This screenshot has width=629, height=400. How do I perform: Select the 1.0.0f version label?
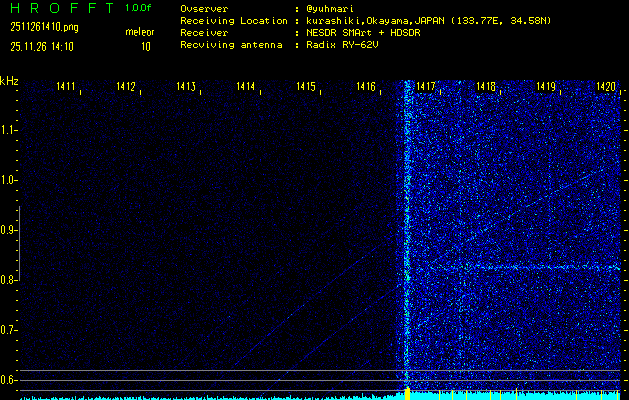coord(139,8)
